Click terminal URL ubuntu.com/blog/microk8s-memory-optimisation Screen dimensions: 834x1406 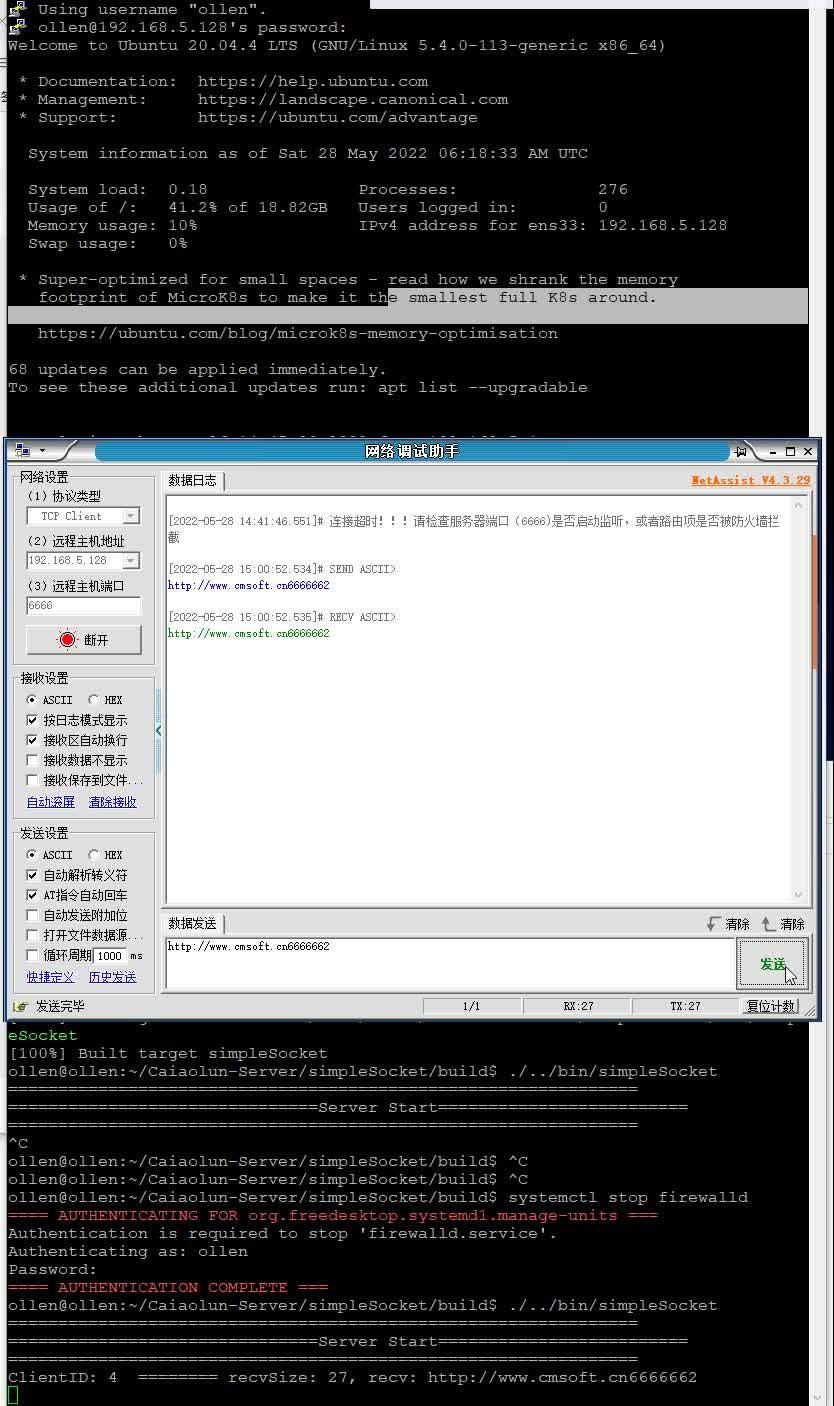tap(298, 333)
